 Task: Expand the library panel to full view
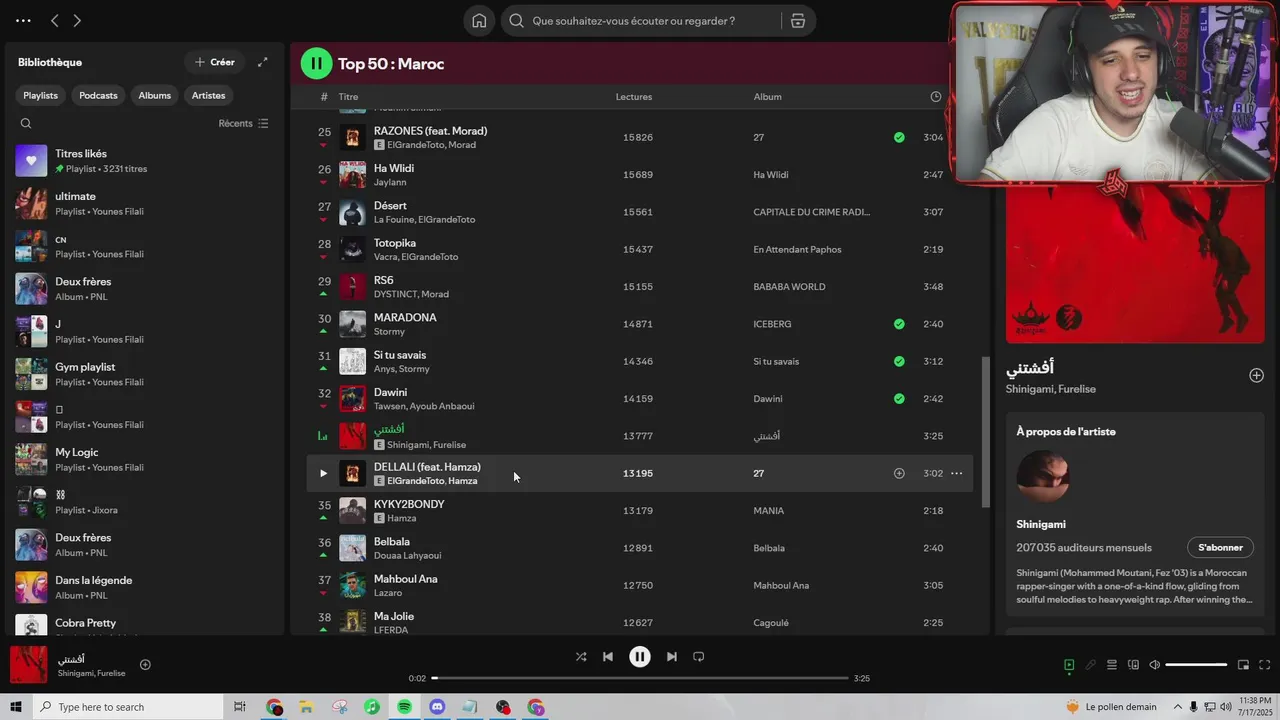263,62
